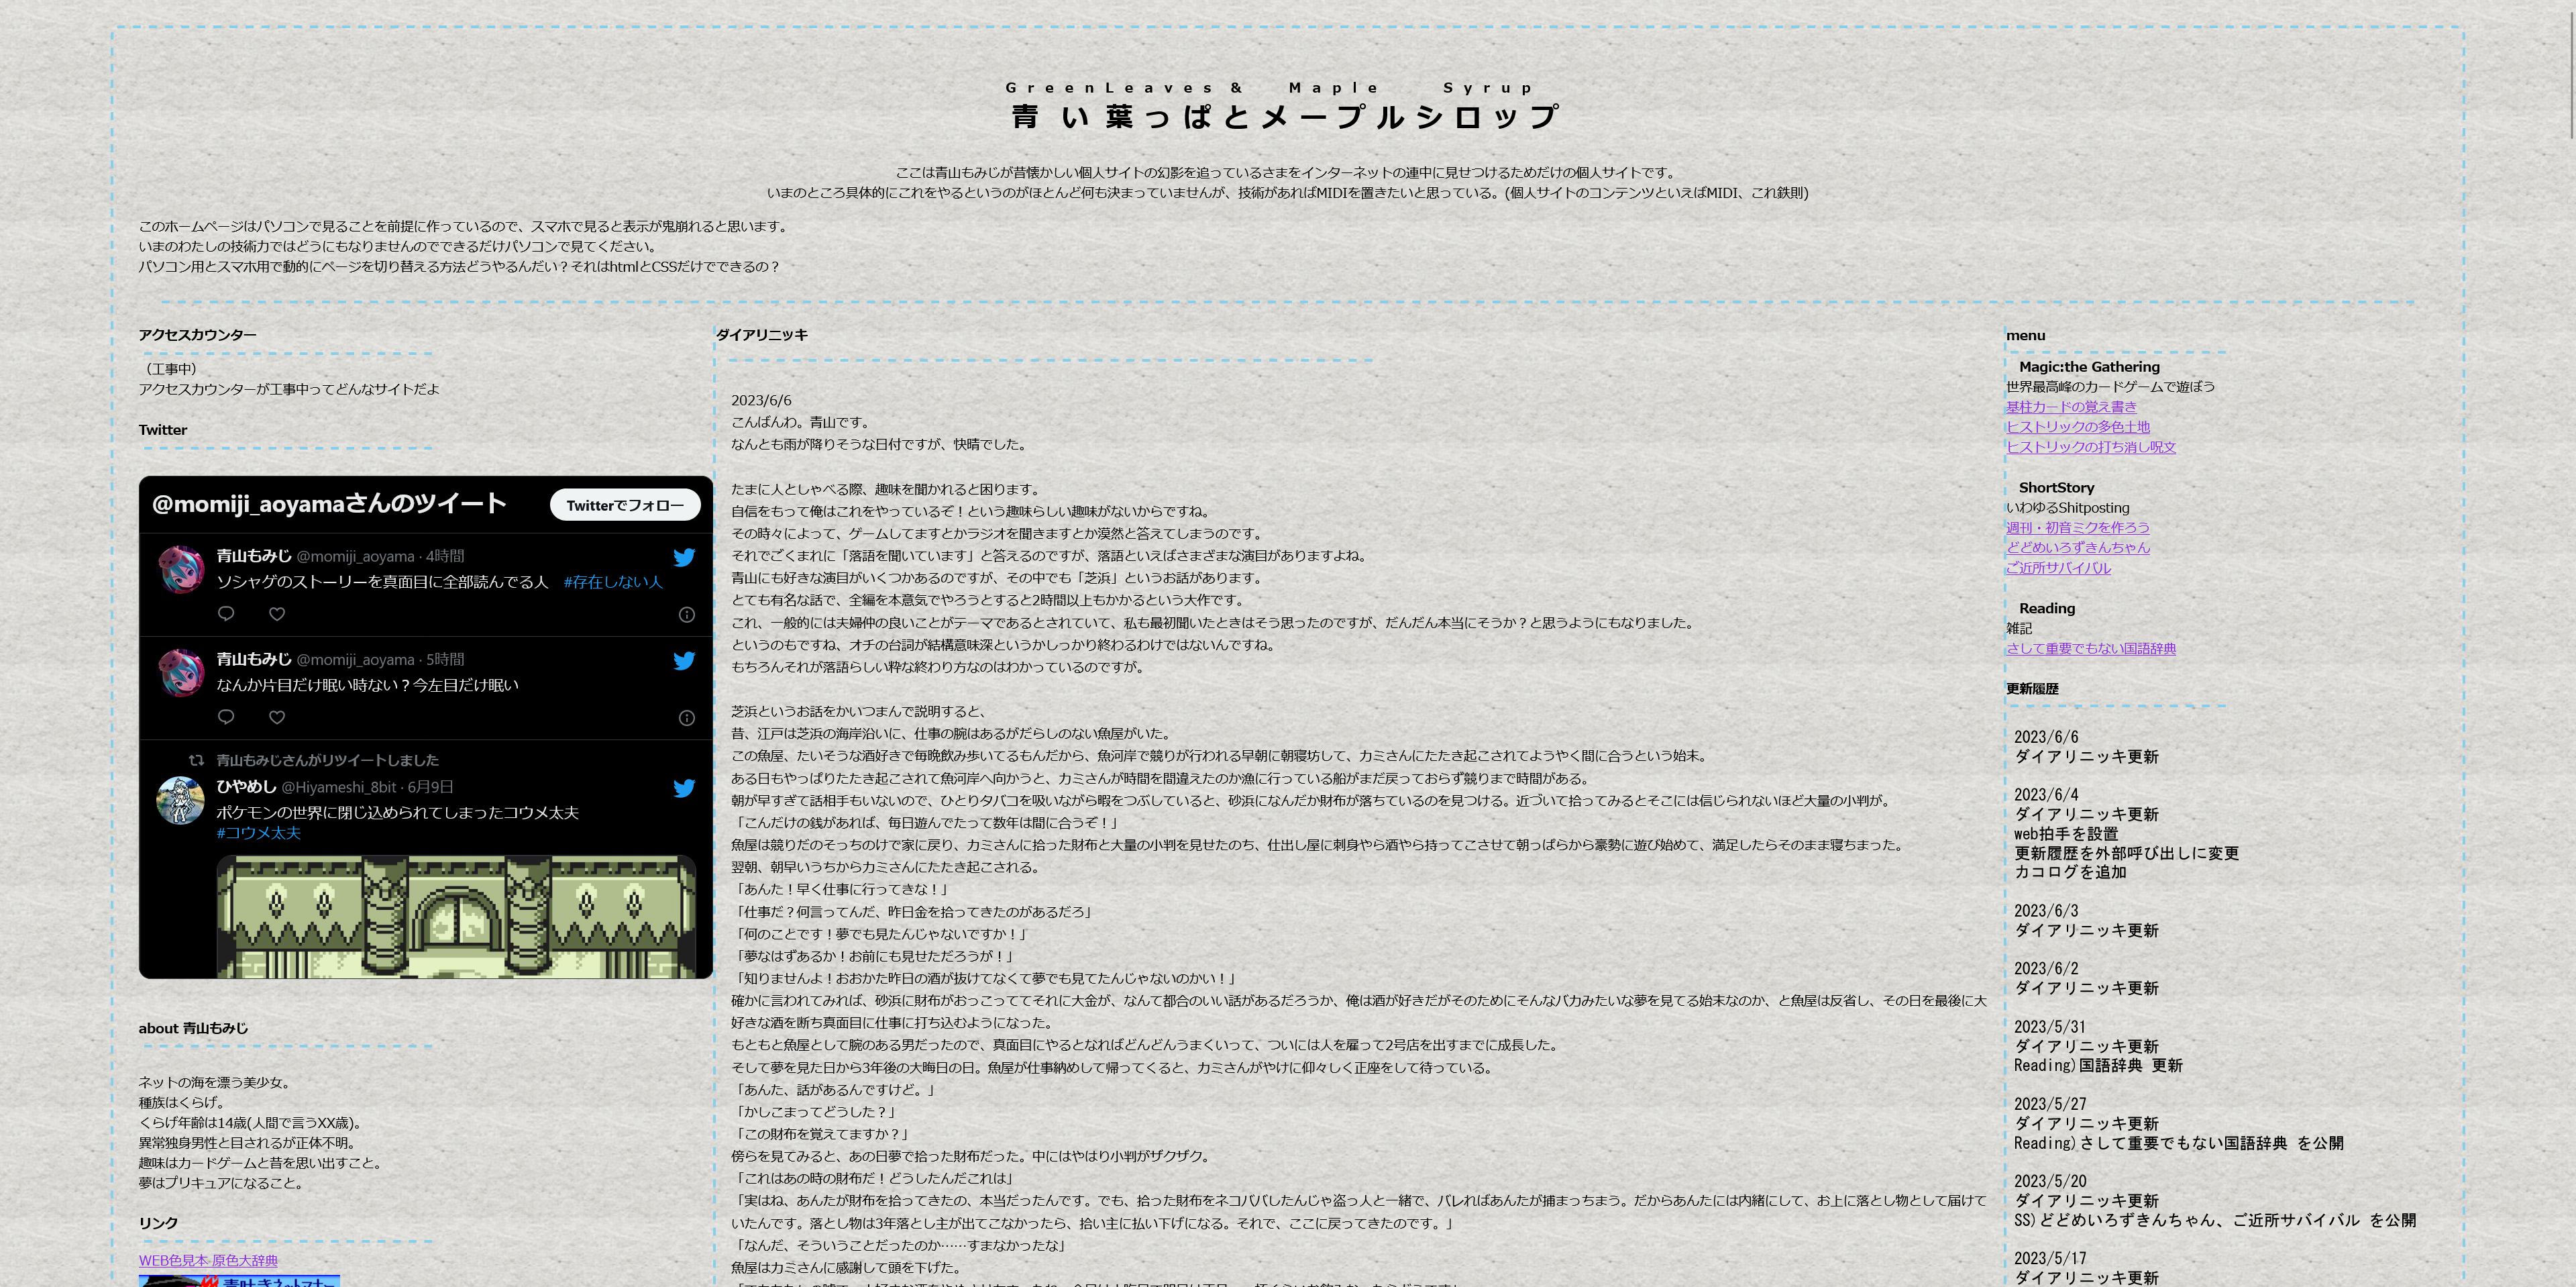Like the ソシャゲのストーリー tweet
This screenshot has width=2576, height=1287.
coord(277,613)
